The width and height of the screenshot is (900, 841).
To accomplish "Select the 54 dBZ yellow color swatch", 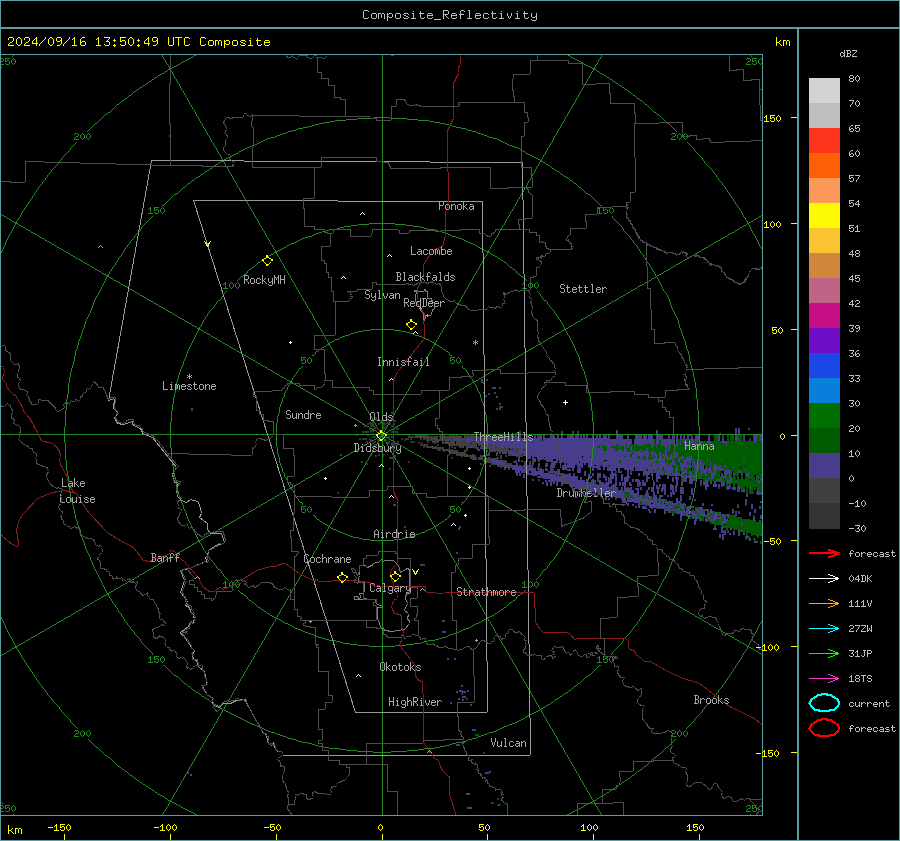I will [x=824, y=215].
